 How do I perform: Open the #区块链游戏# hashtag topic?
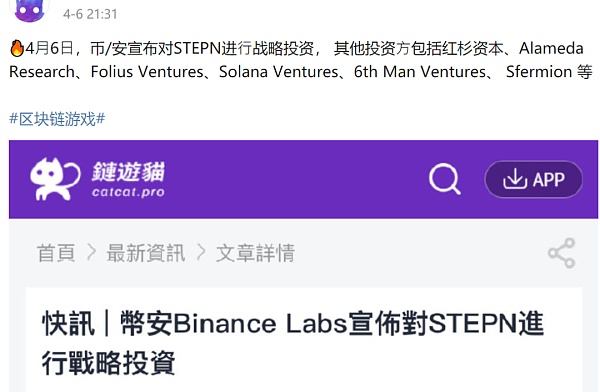coord(57,119)
